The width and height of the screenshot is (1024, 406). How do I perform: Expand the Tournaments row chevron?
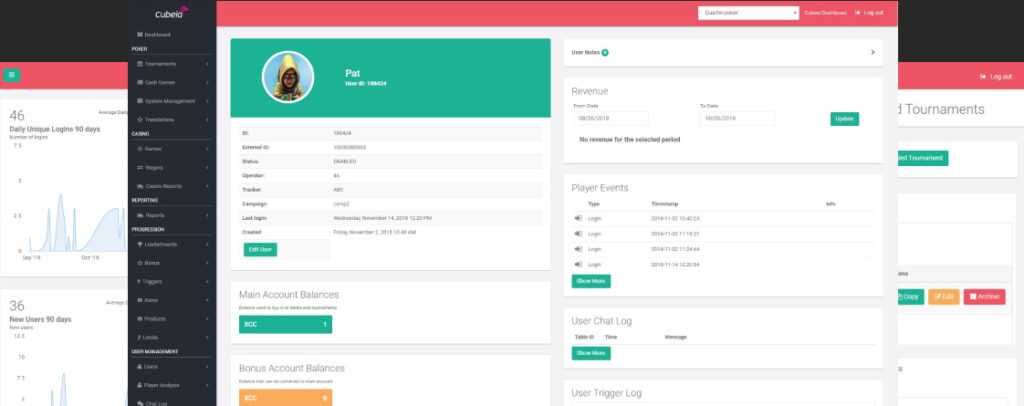coord(208,64)
